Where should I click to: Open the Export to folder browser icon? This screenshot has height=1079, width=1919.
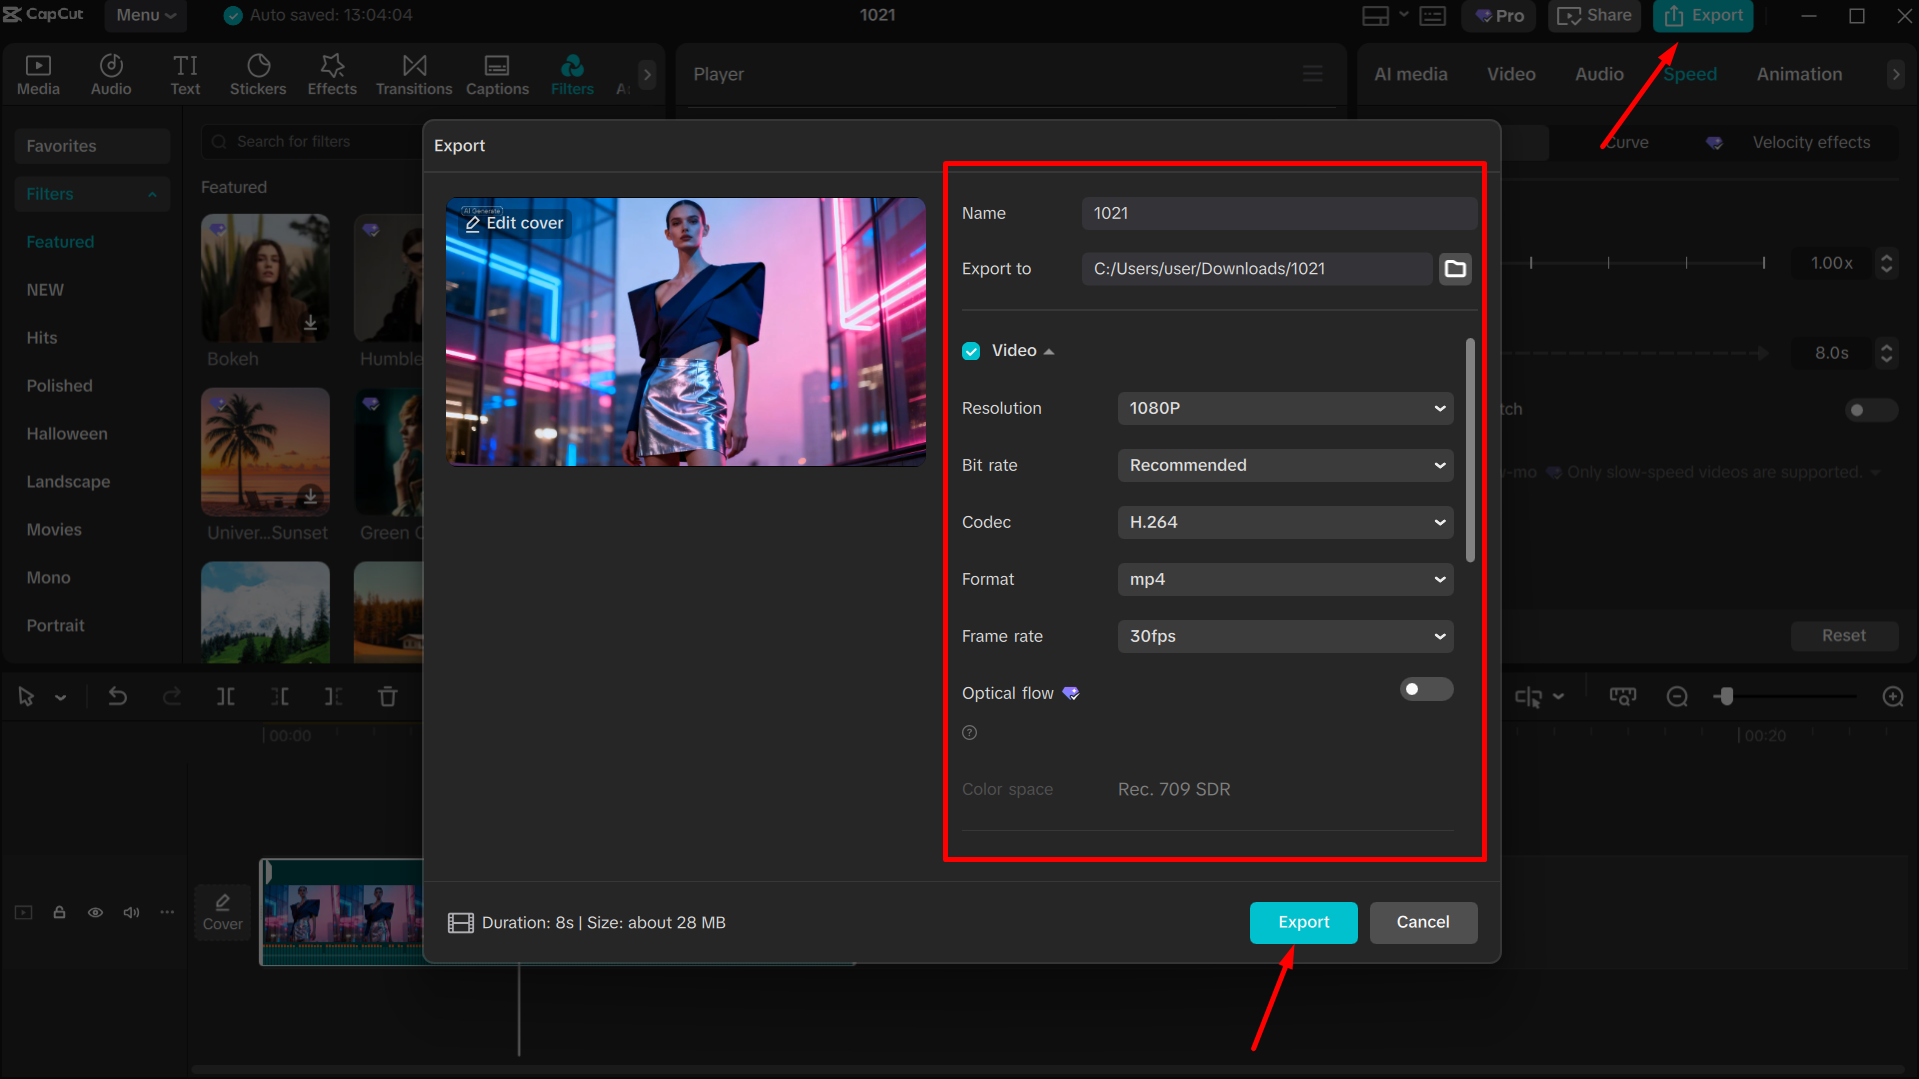point(1455,268)
